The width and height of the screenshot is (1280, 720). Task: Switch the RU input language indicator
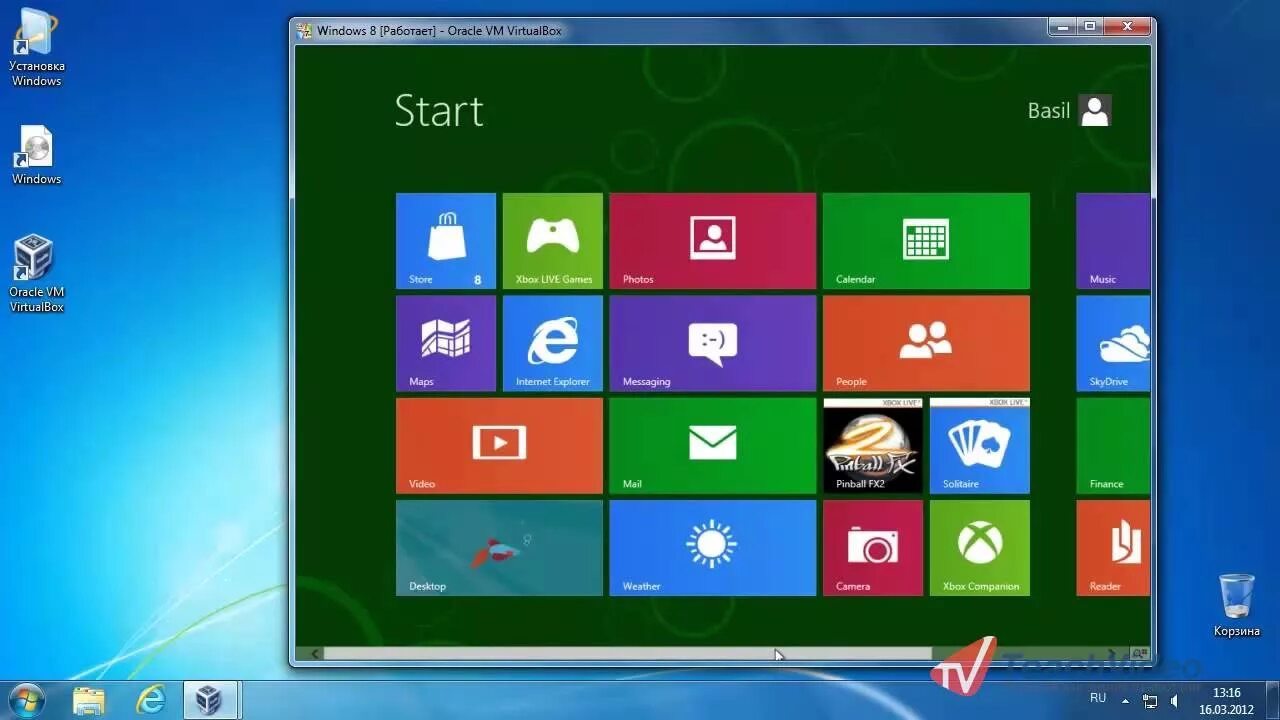tap(1098, 698)
